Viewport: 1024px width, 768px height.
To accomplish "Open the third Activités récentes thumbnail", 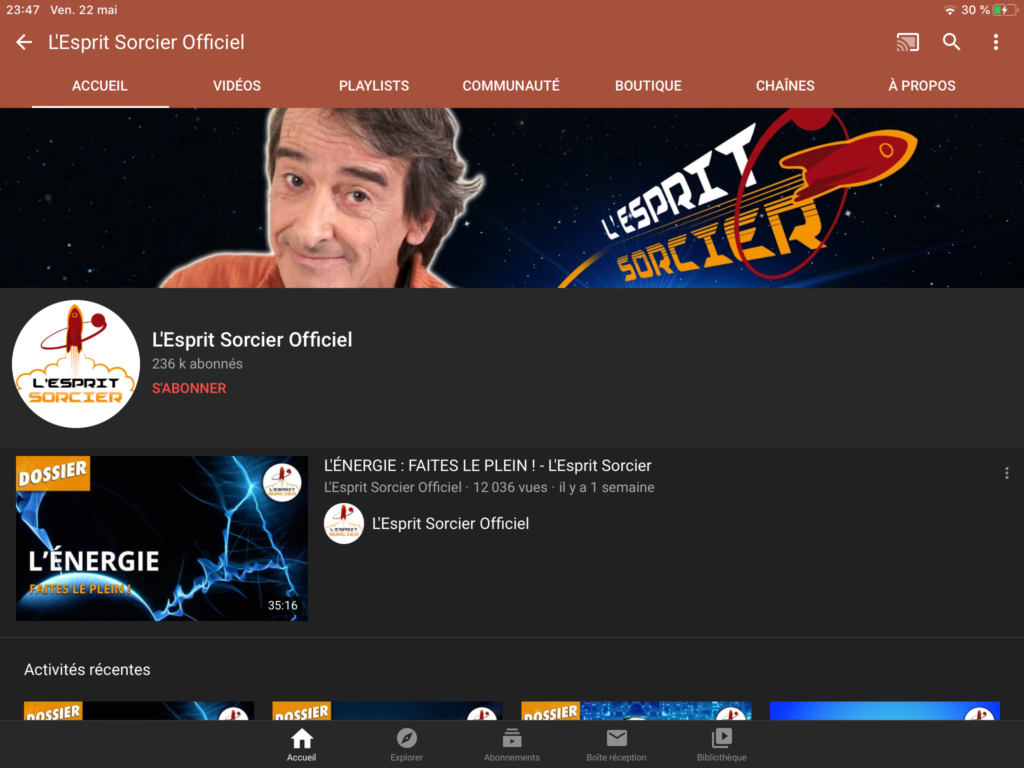I will (x=636, y=711).
